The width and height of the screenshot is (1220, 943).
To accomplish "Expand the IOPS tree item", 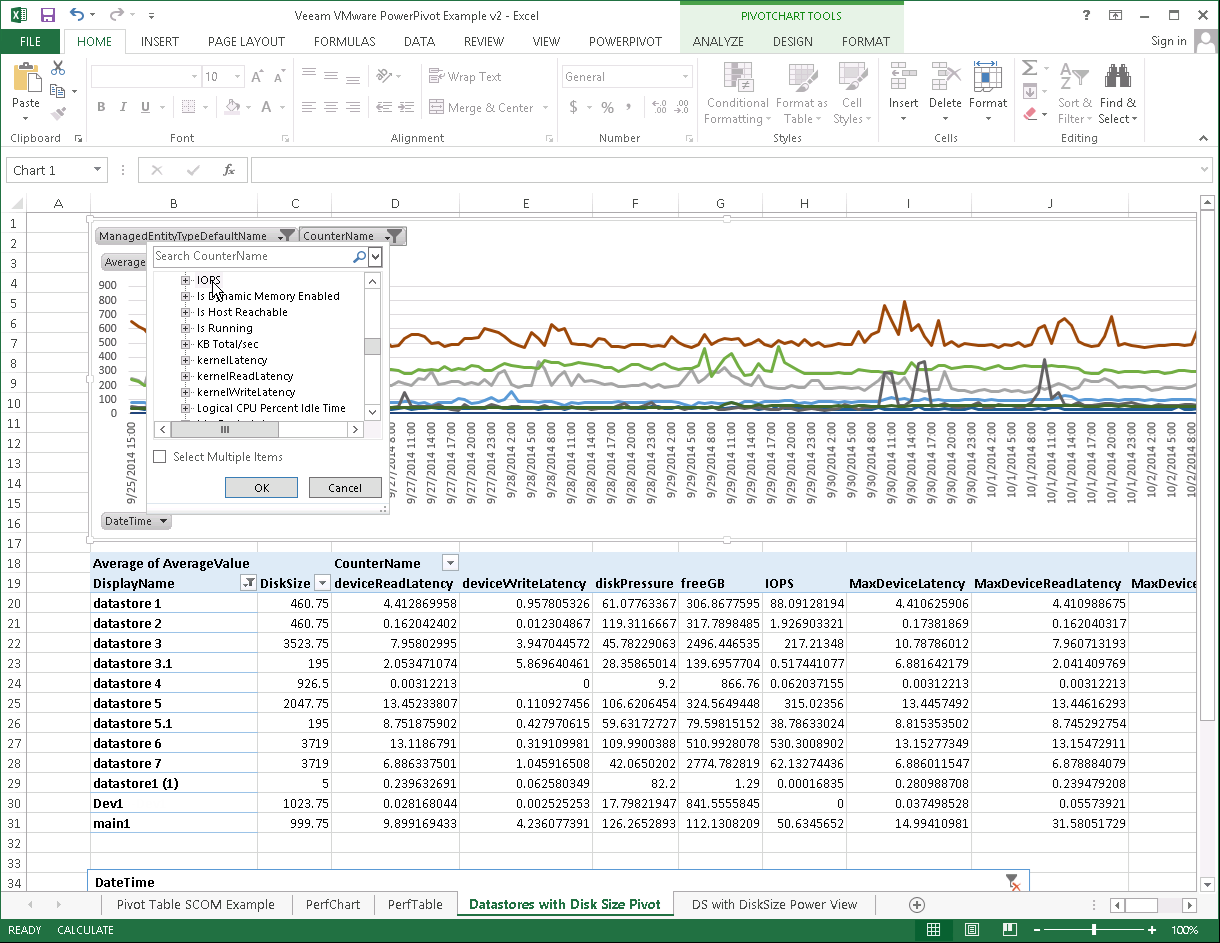I will click(x=185, y=280).
